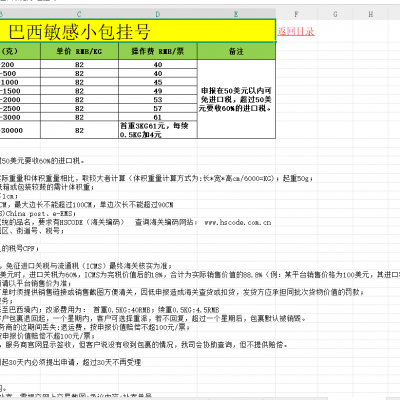Select operation fee cell showing 57

(x=158, y=108)
